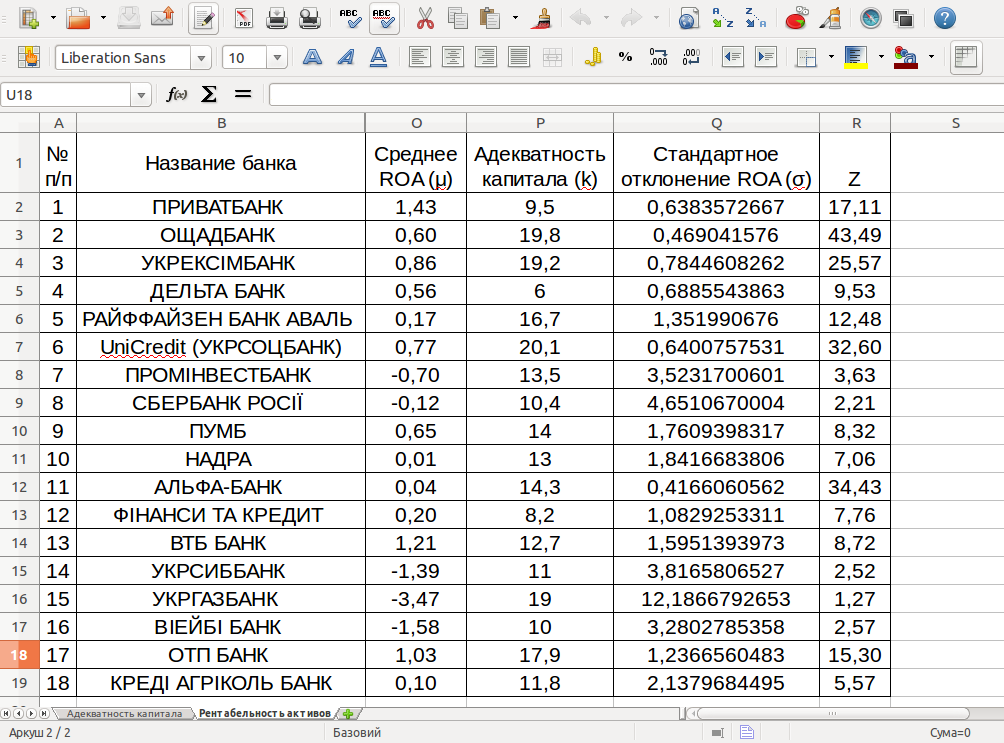The image size is (1004, 743).
Task: Open the font size dropdown
Action: (277, 58)
